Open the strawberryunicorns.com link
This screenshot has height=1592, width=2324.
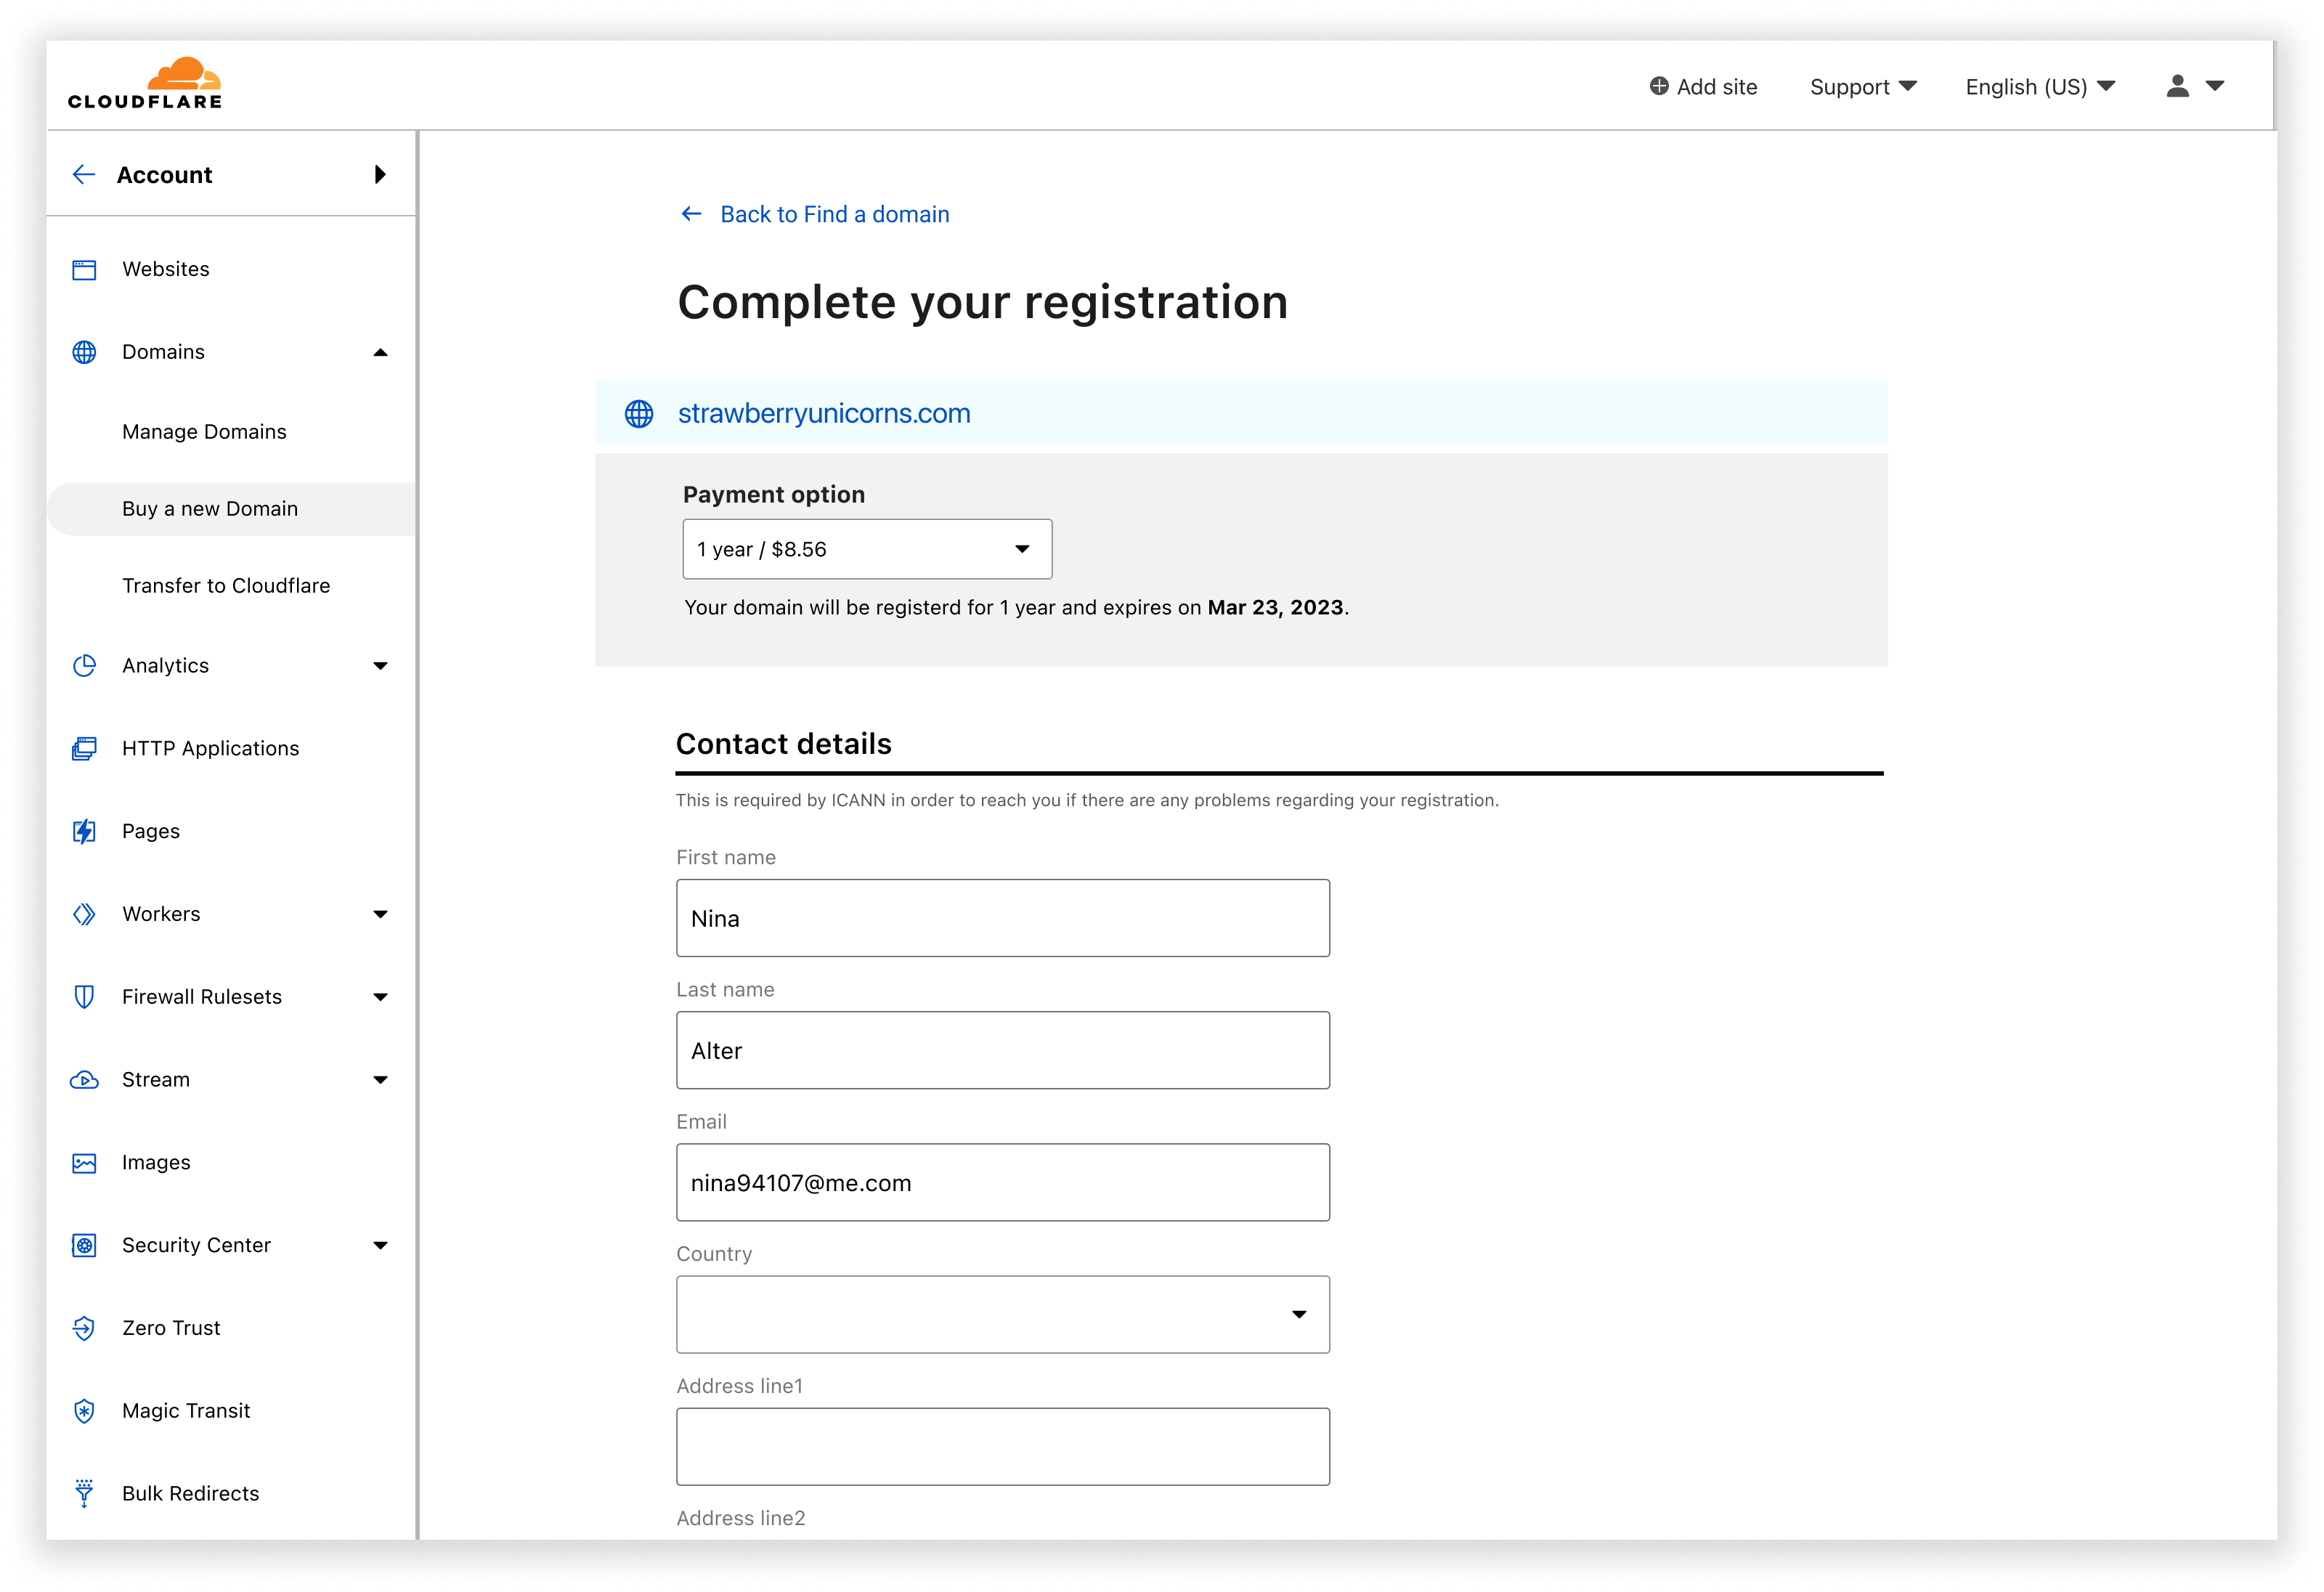[x=823, y=413]
